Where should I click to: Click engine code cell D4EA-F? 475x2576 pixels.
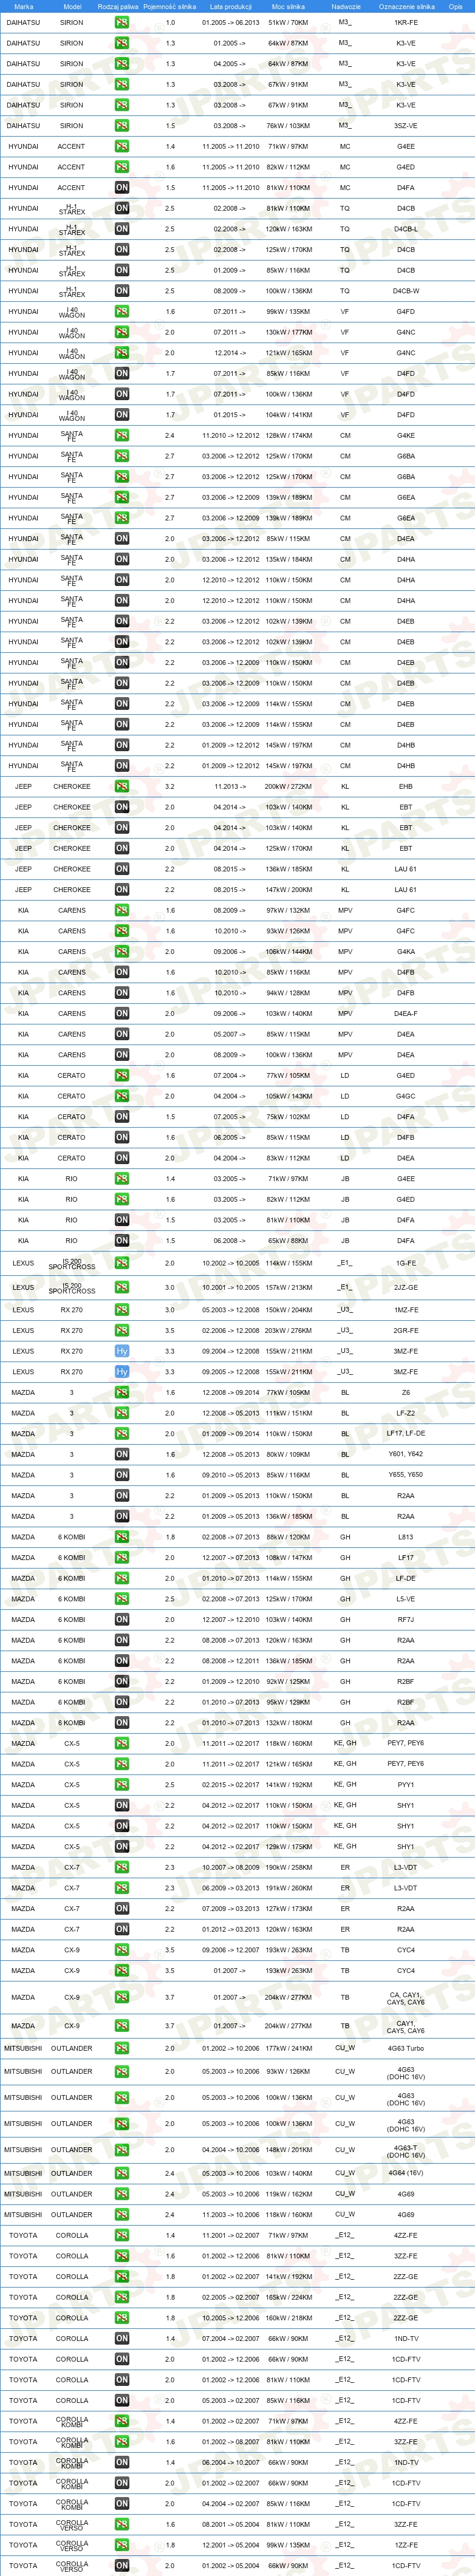(x=406, y=1013)
